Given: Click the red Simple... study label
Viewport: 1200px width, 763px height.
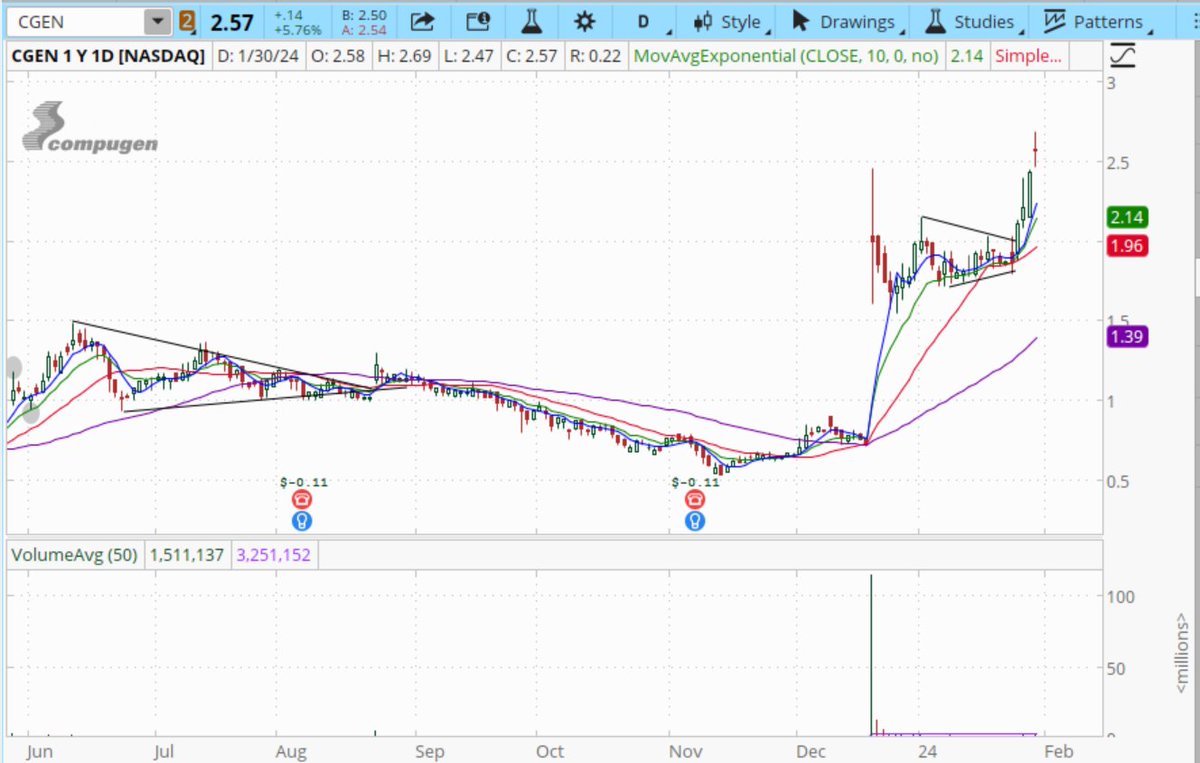Looking at the screenshot, I should (1027, 56).
